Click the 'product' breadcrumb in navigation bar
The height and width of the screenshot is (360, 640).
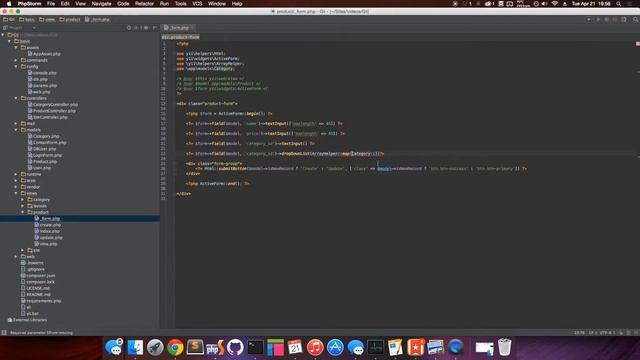69,19
